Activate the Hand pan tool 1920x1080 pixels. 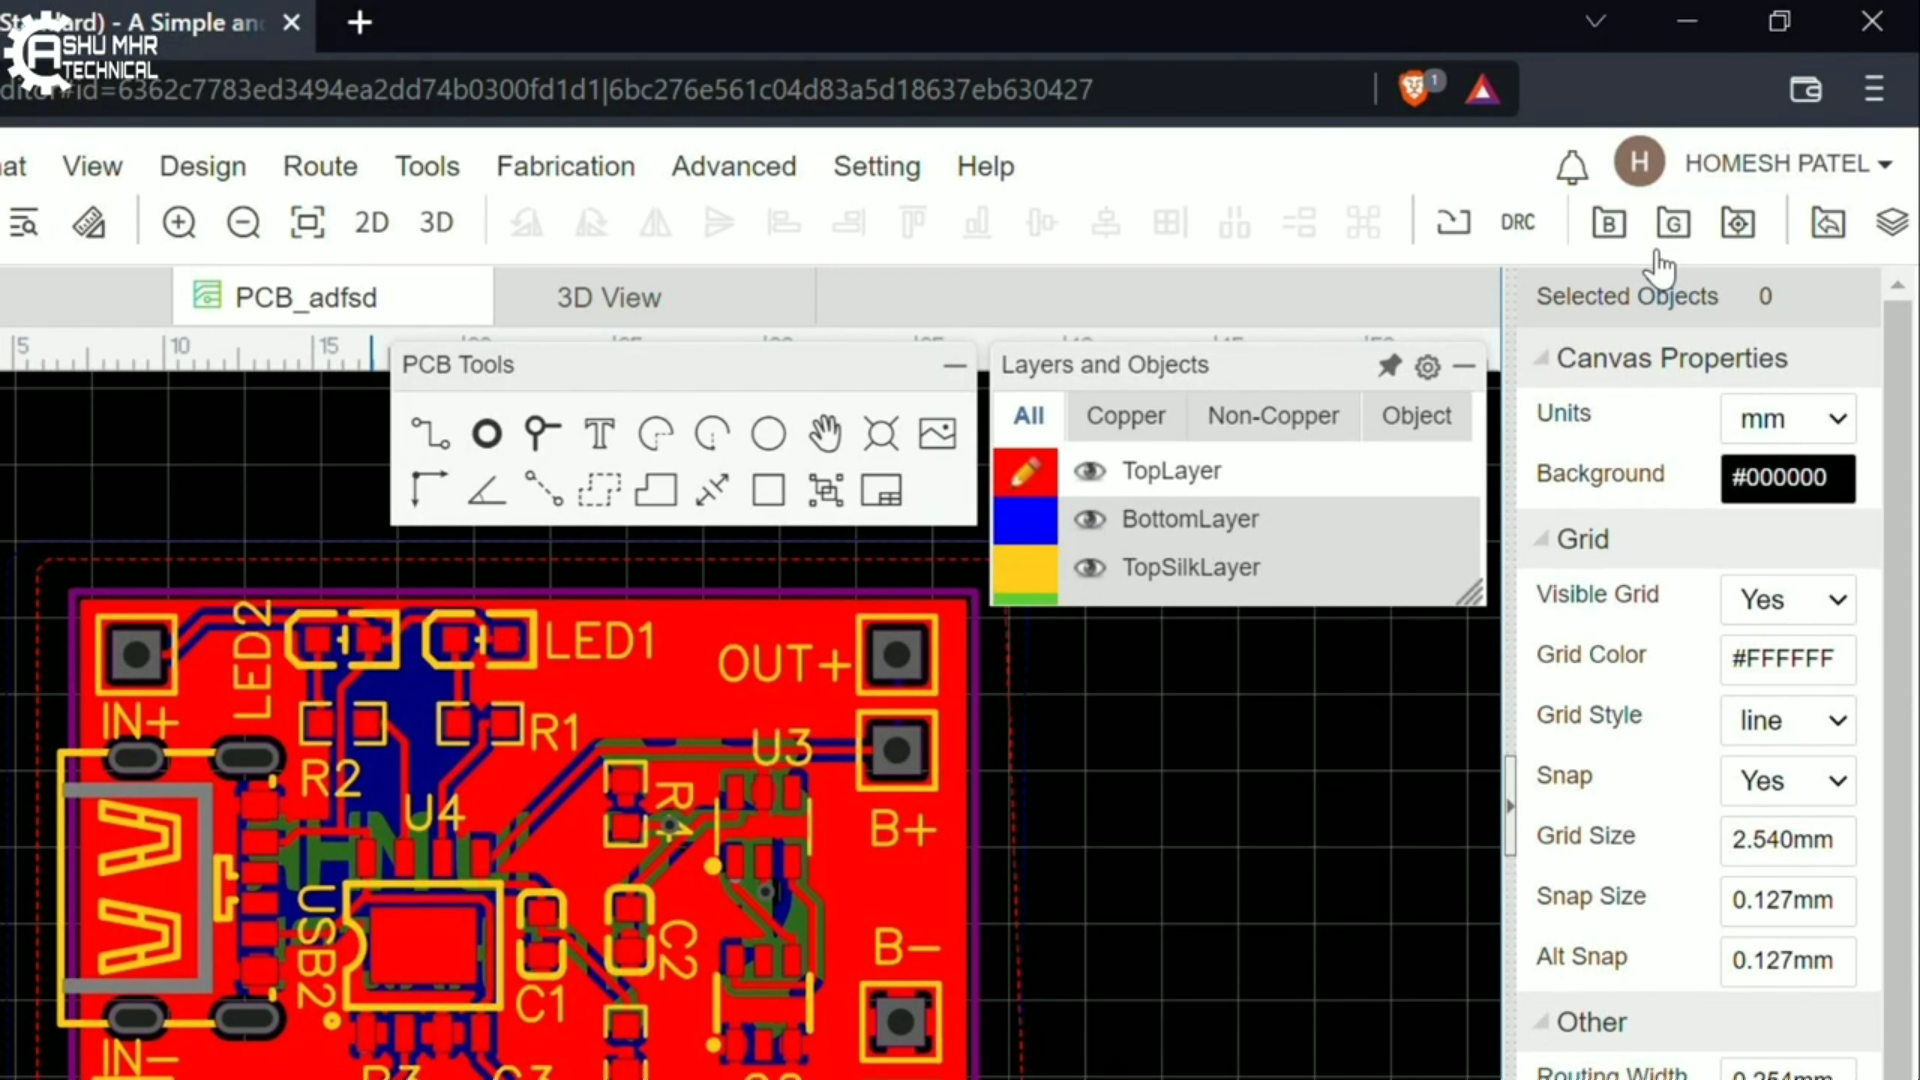tap(825, 433)
